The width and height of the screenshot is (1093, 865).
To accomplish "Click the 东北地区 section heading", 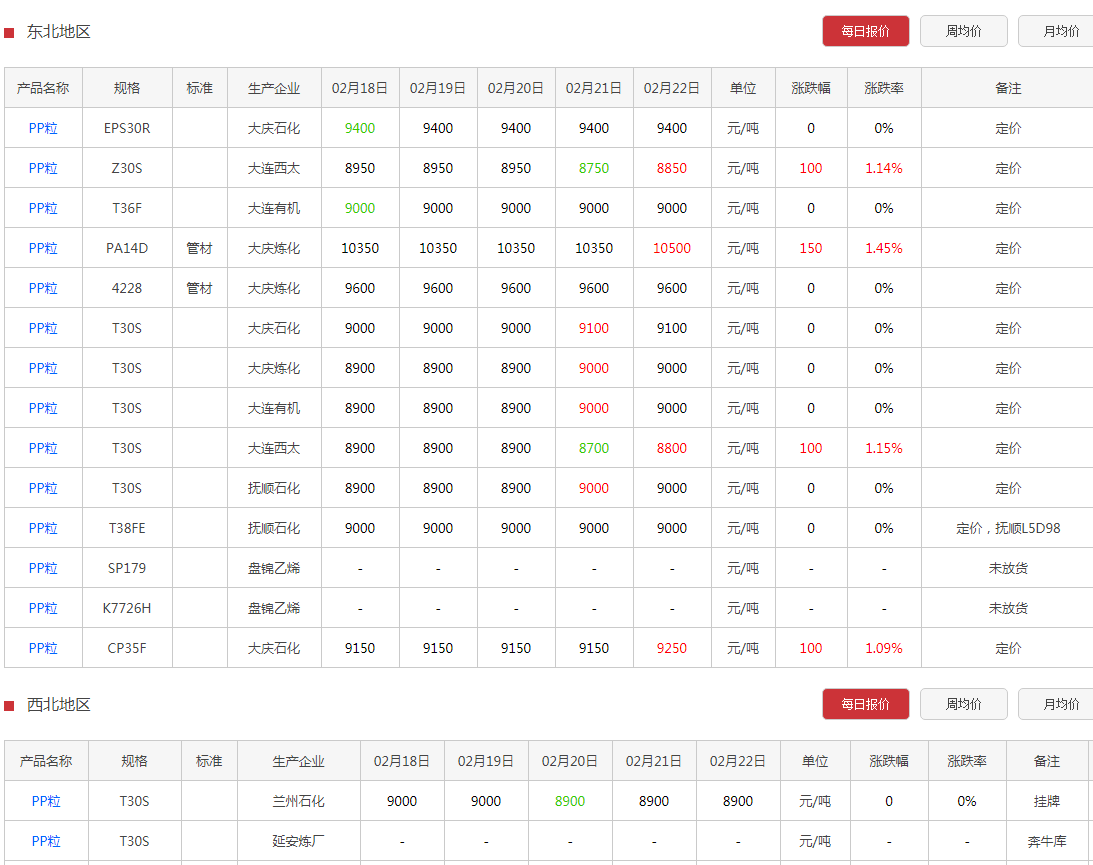I will pos(59,32).
